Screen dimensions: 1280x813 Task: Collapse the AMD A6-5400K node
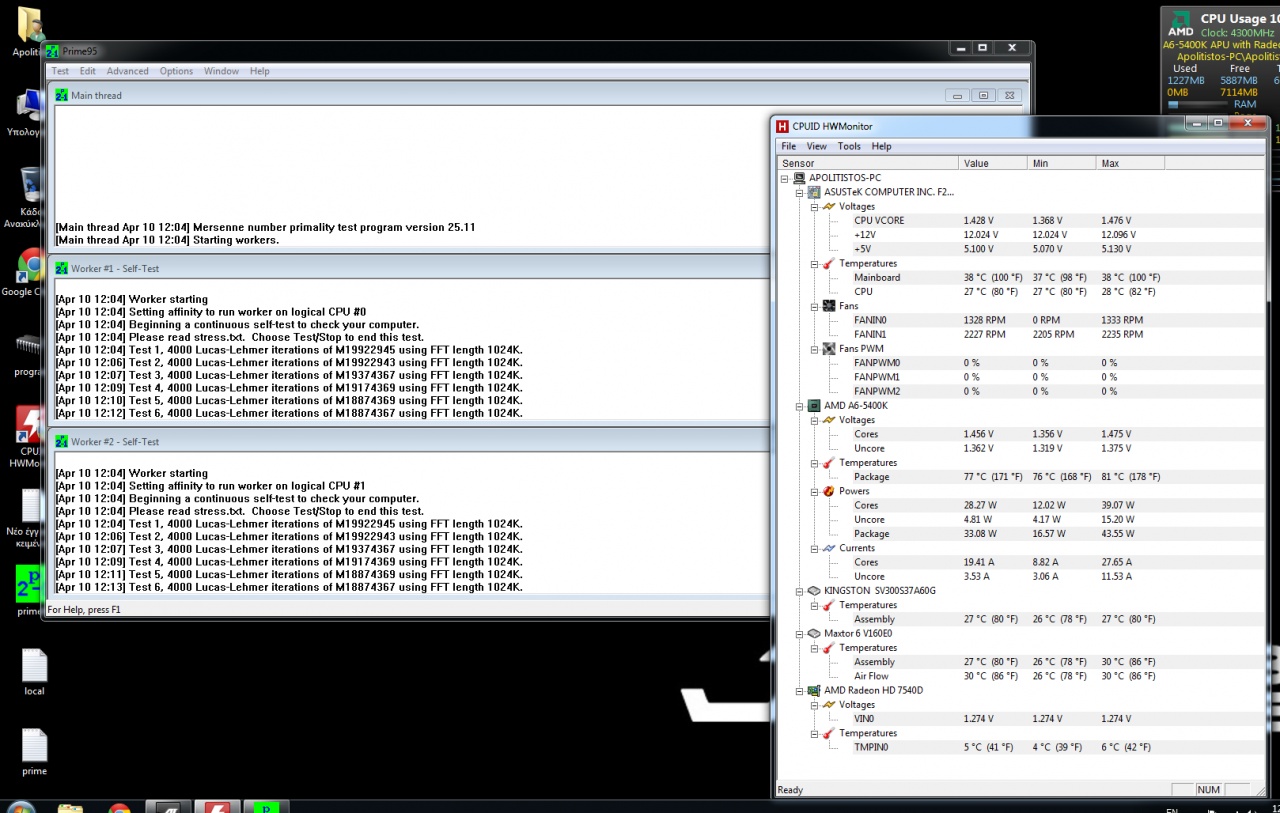800,406
